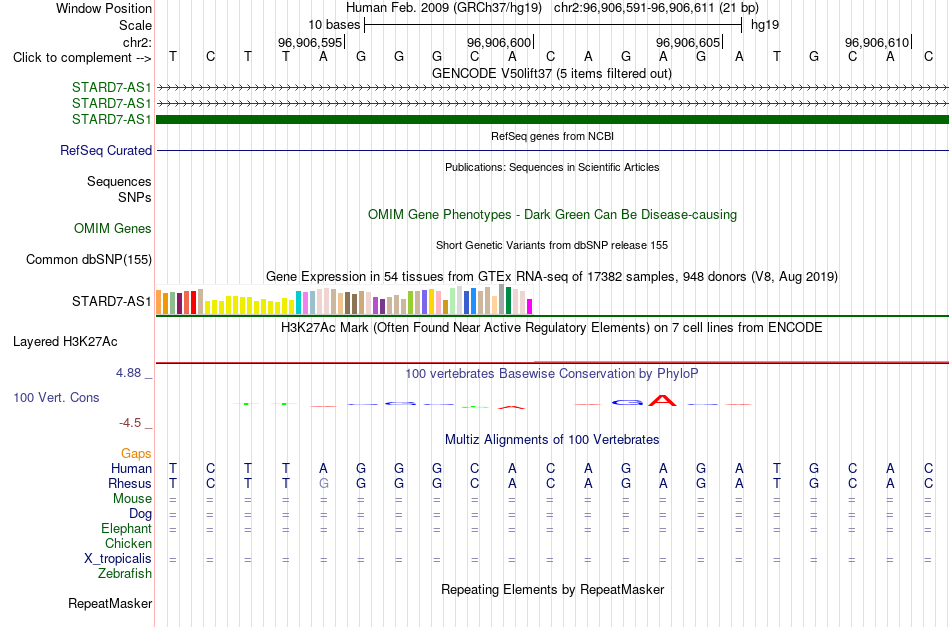Click the tall dark gray GTEx expression bar
Image resolution: width=950 pixels, height=627 pixels.
coord(501,299)
